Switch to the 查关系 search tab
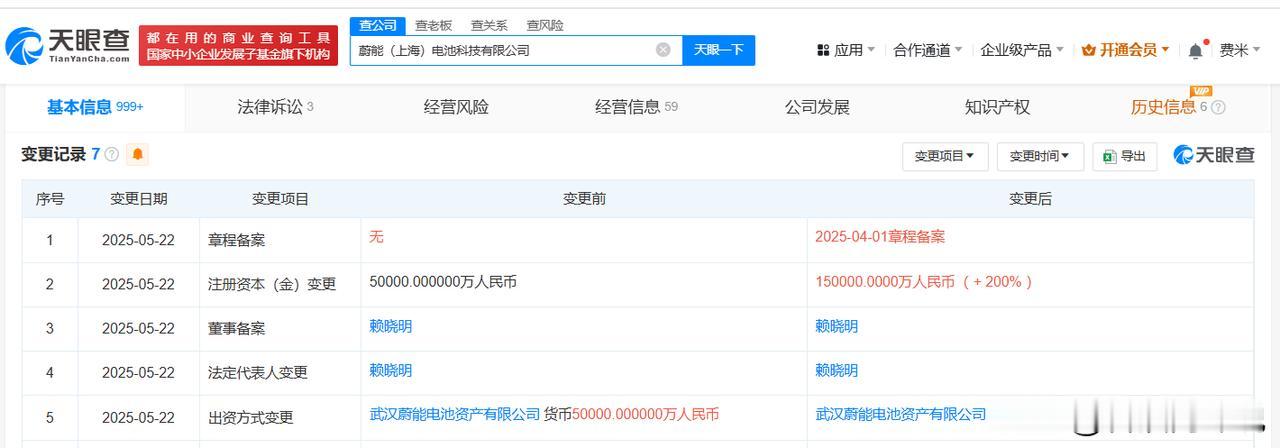Viewport: 1280px width, 448px height. point(489,25)
